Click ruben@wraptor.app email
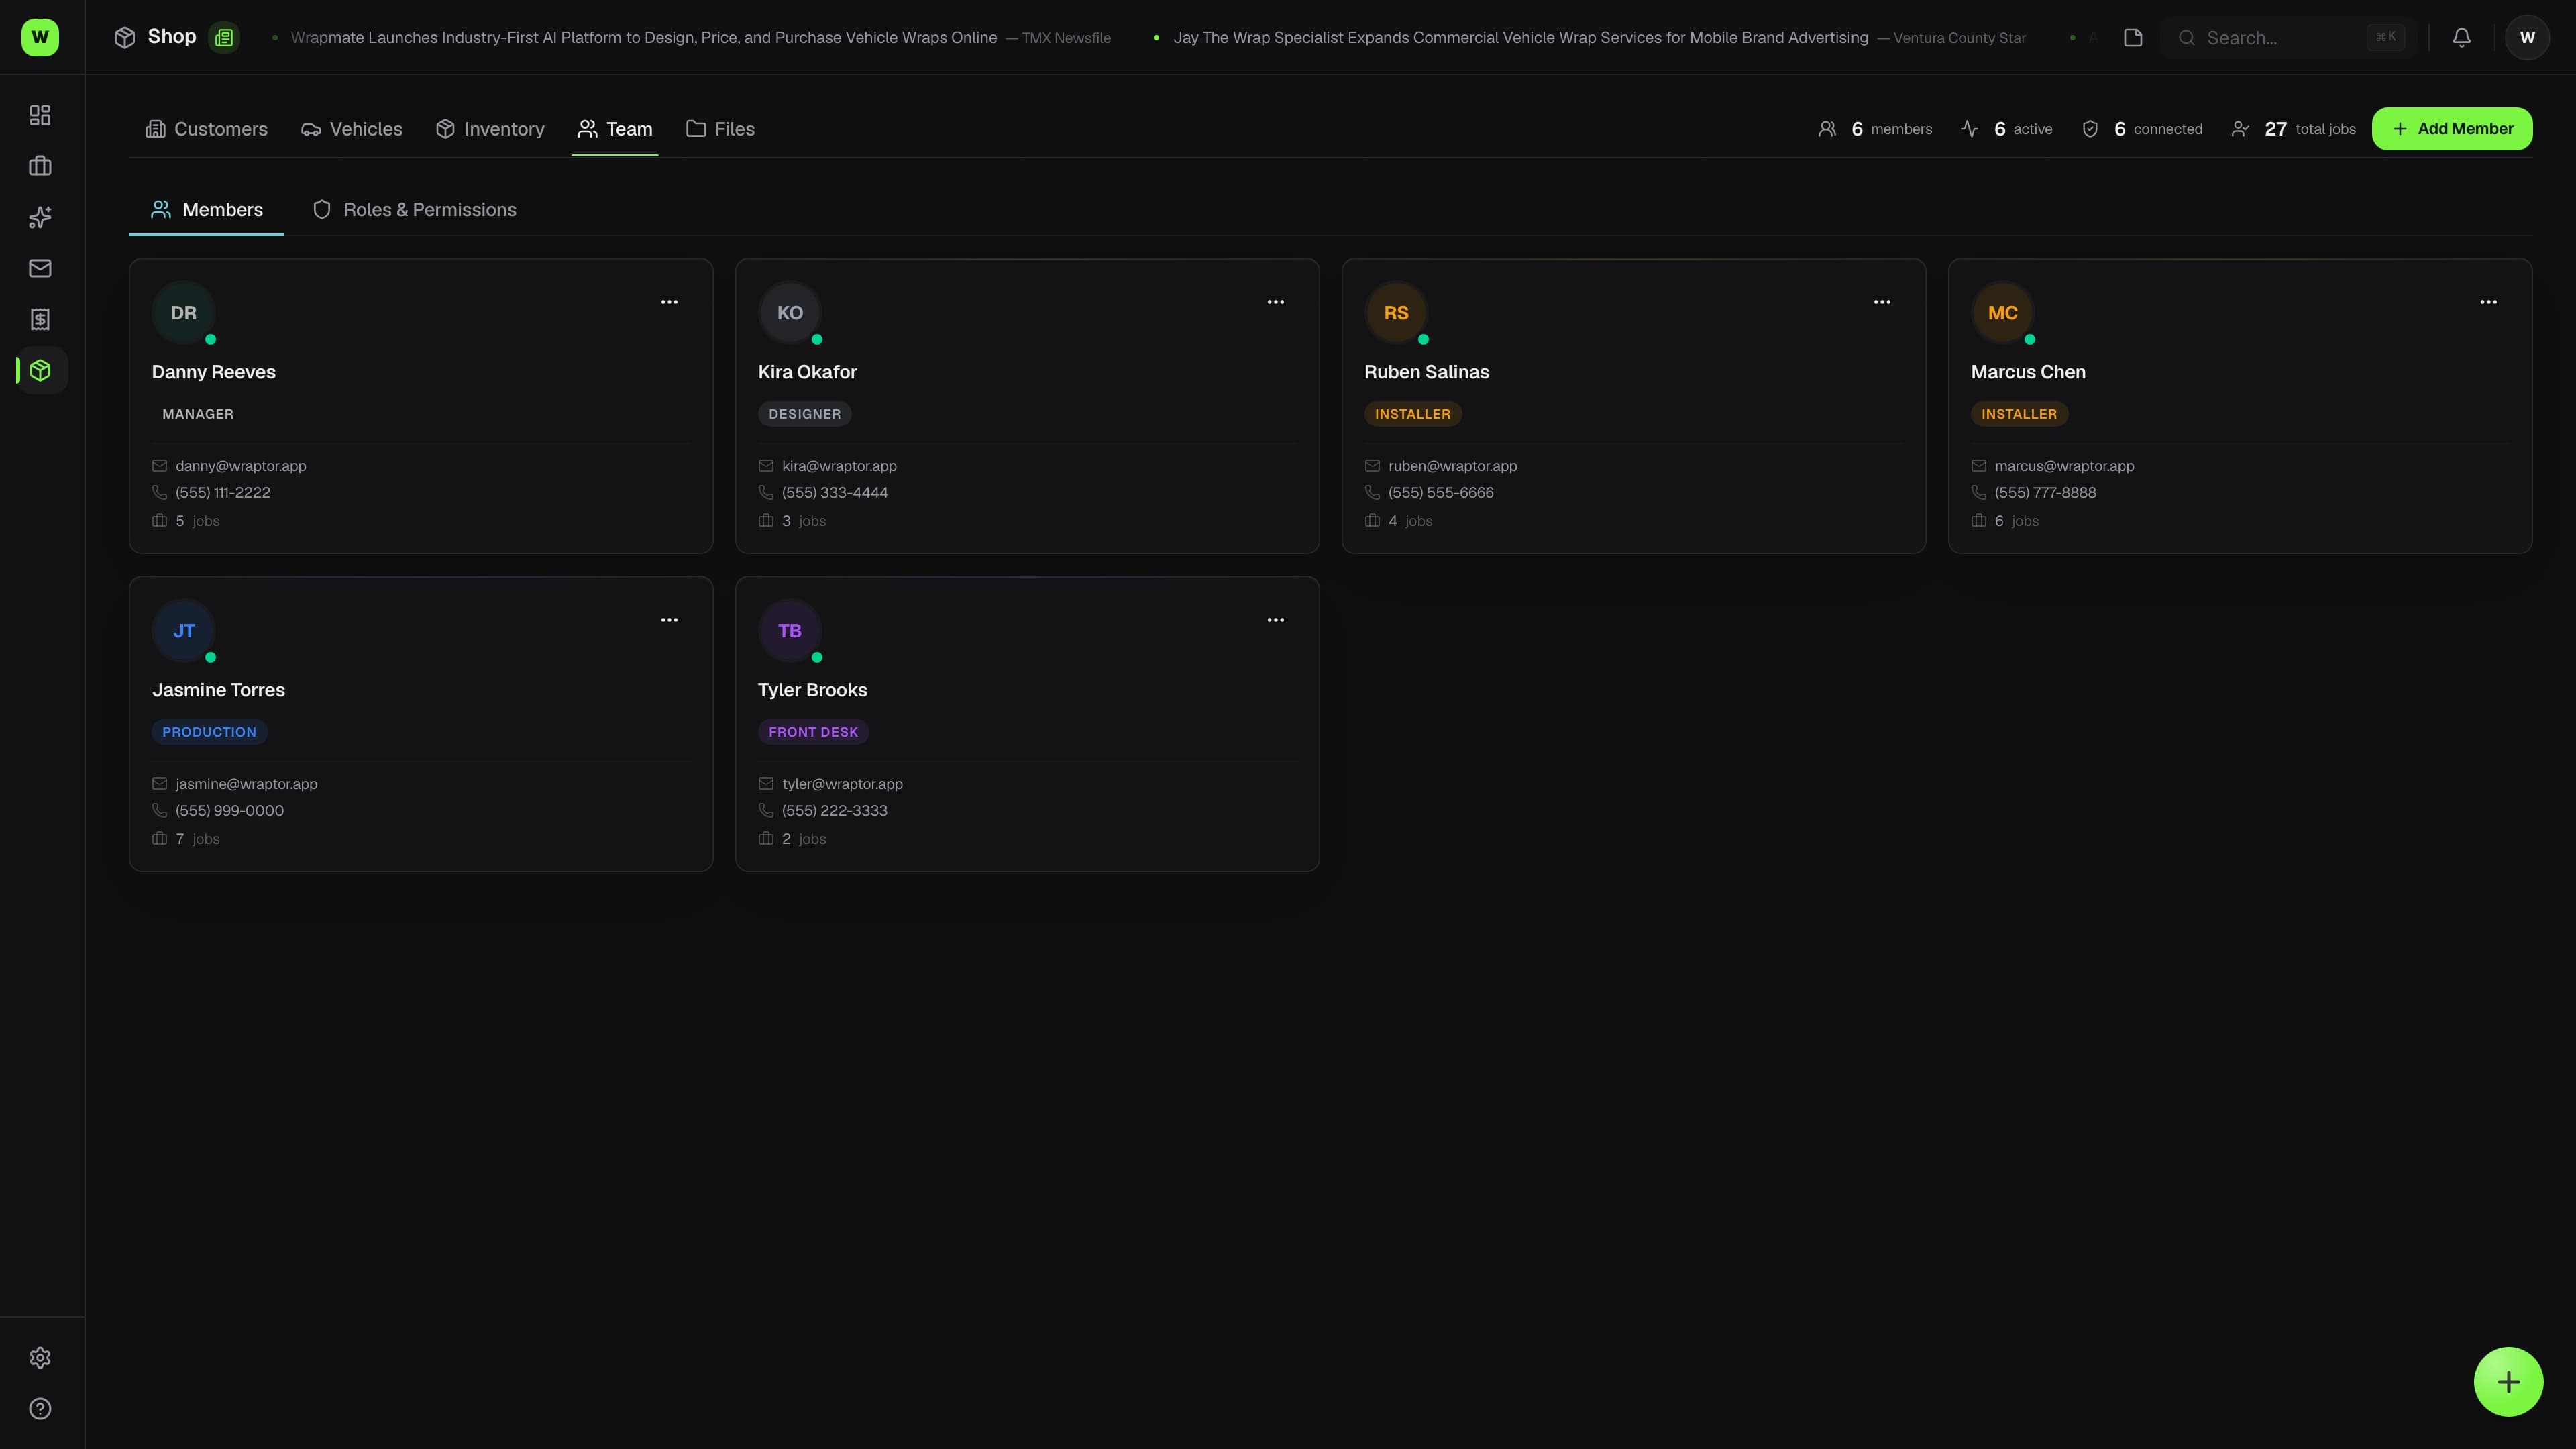Image resolution: width=2576 pixels, height=1449 pixels. [x=1452, y=466]
